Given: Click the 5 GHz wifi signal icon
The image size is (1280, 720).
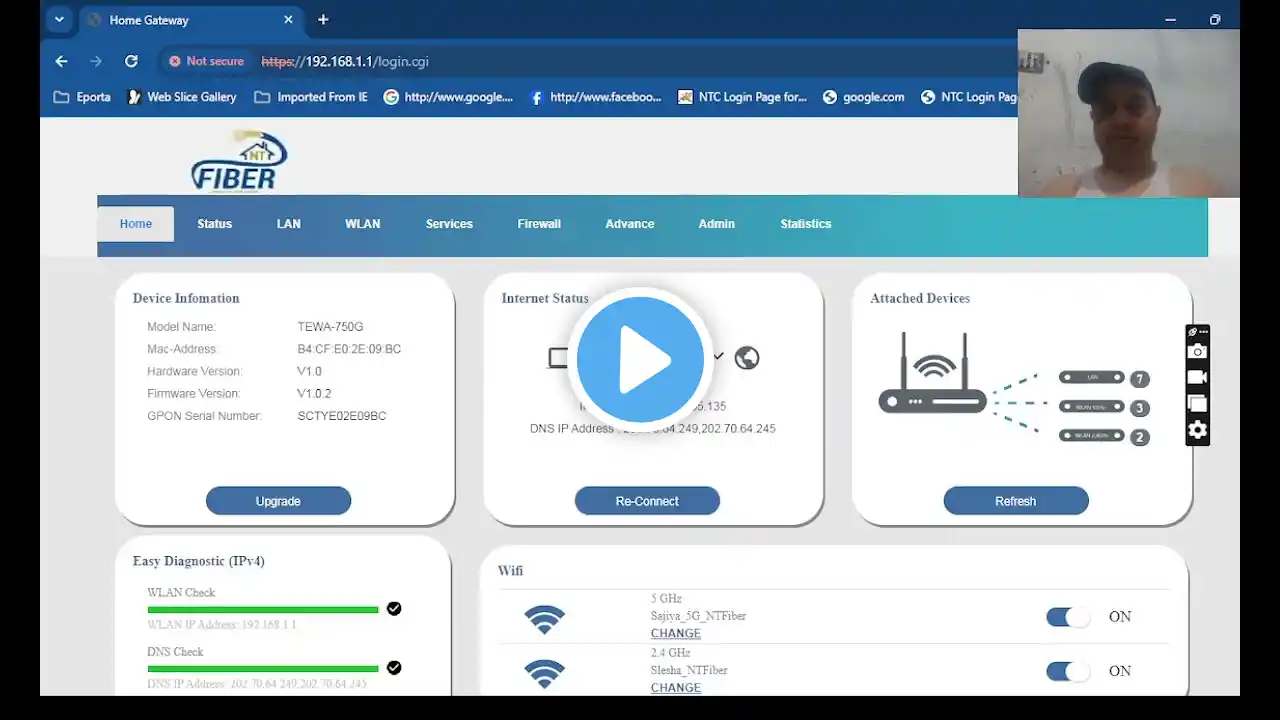Looking at the screenshot, I should (x=544, y=620).
